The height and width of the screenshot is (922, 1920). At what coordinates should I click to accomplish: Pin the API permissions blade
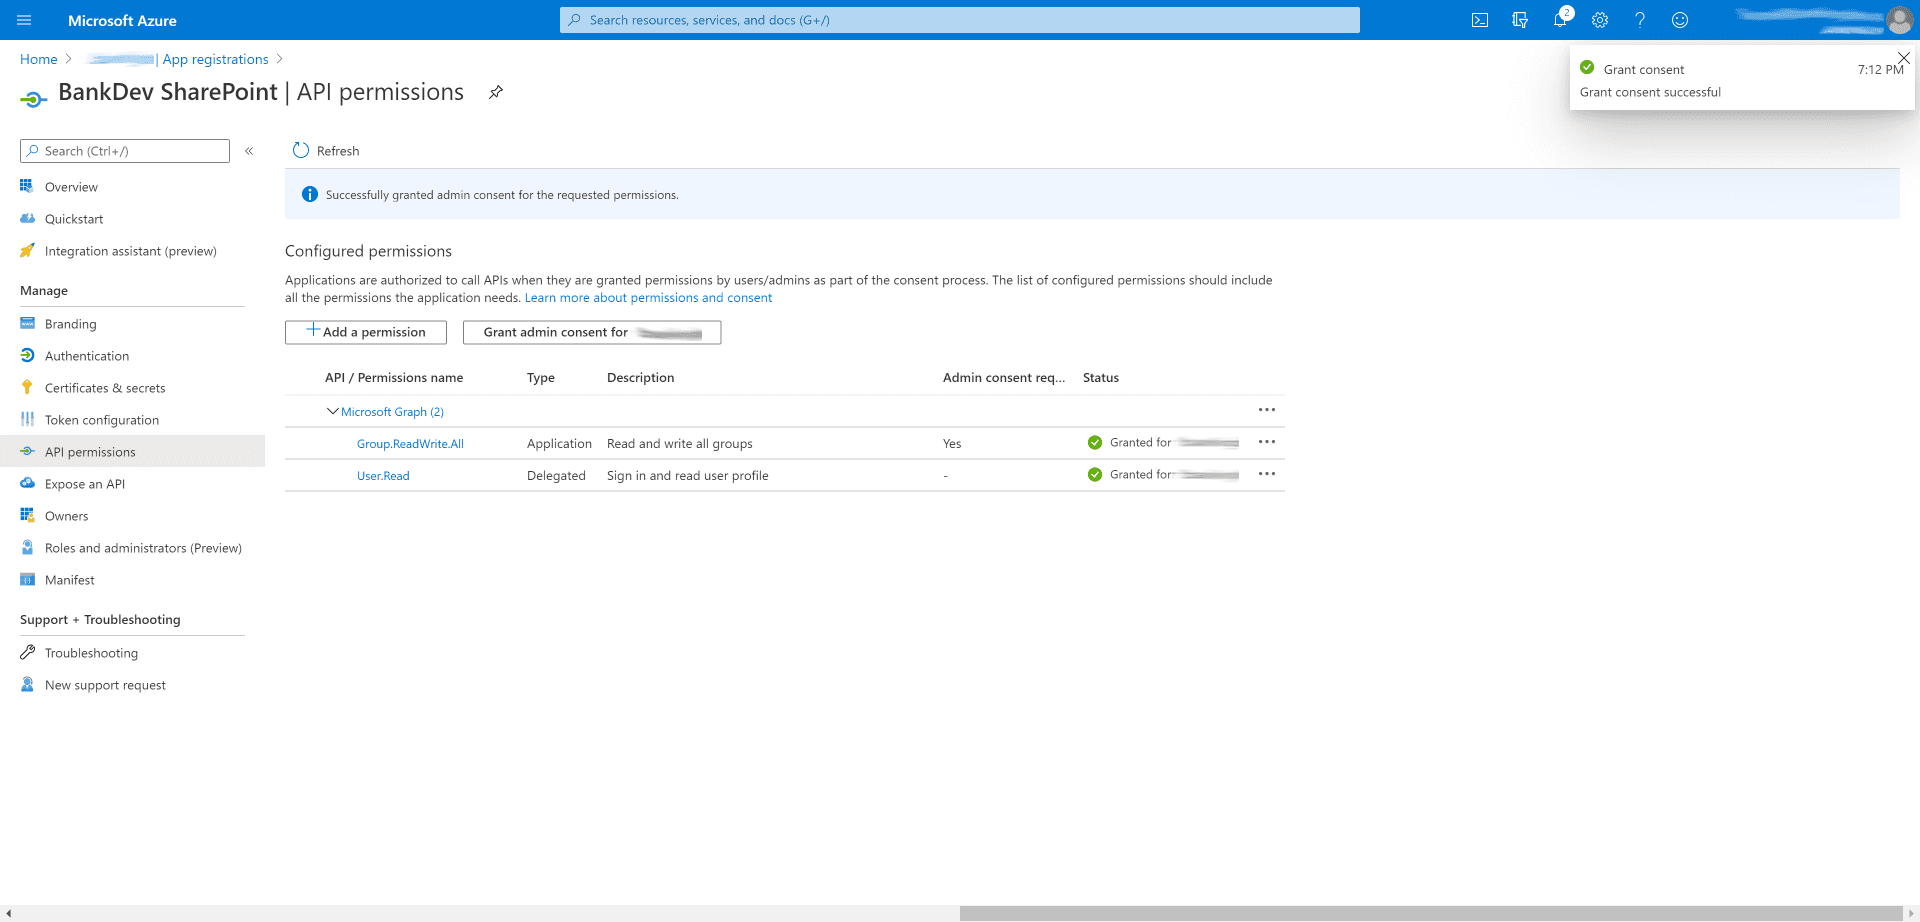coord(496,92)
